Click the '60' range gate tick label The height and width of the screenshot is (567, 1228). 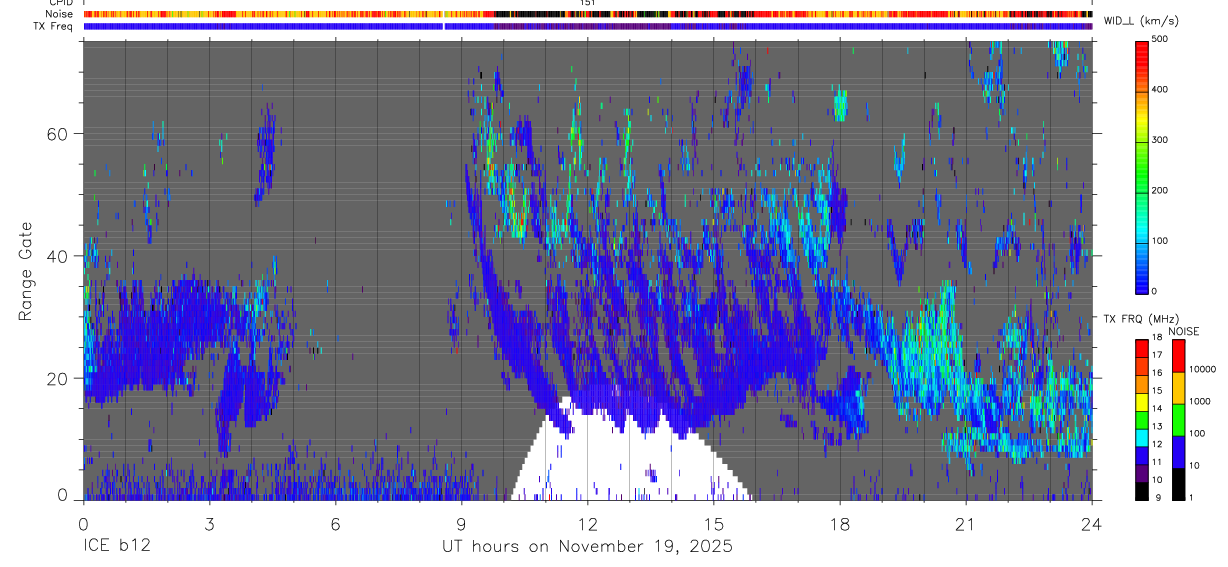coord(58,134)
